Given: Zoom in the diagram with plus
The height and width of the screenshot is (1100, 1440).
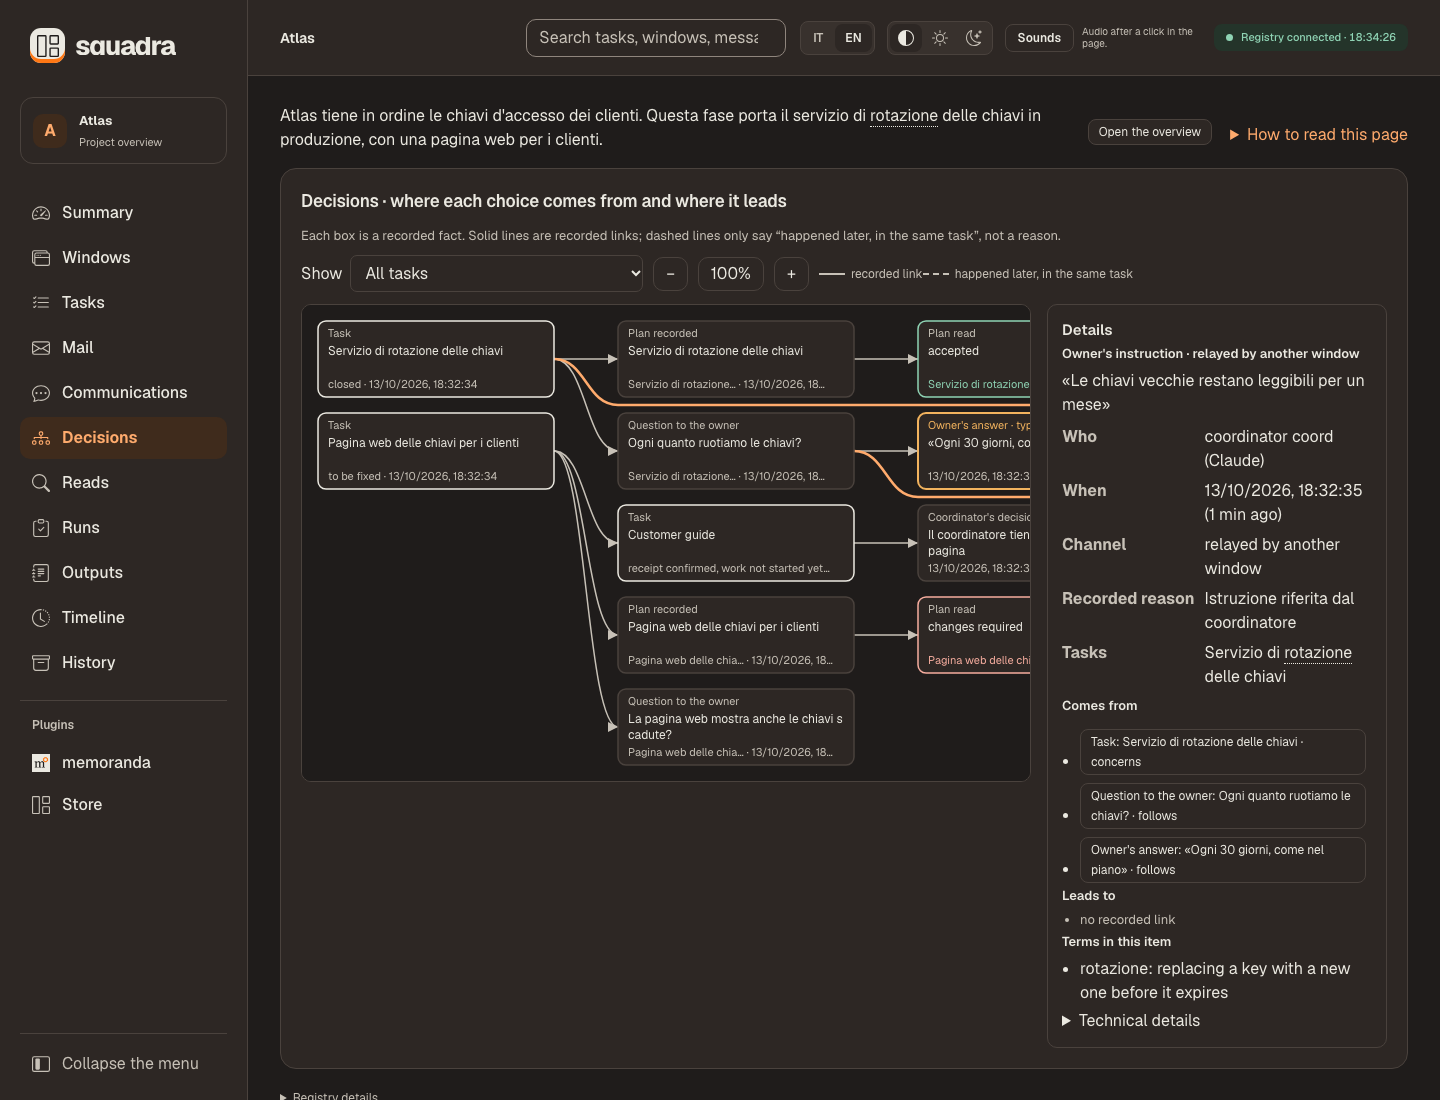Looking at the screenshot, I should click(x=791, y=274).
